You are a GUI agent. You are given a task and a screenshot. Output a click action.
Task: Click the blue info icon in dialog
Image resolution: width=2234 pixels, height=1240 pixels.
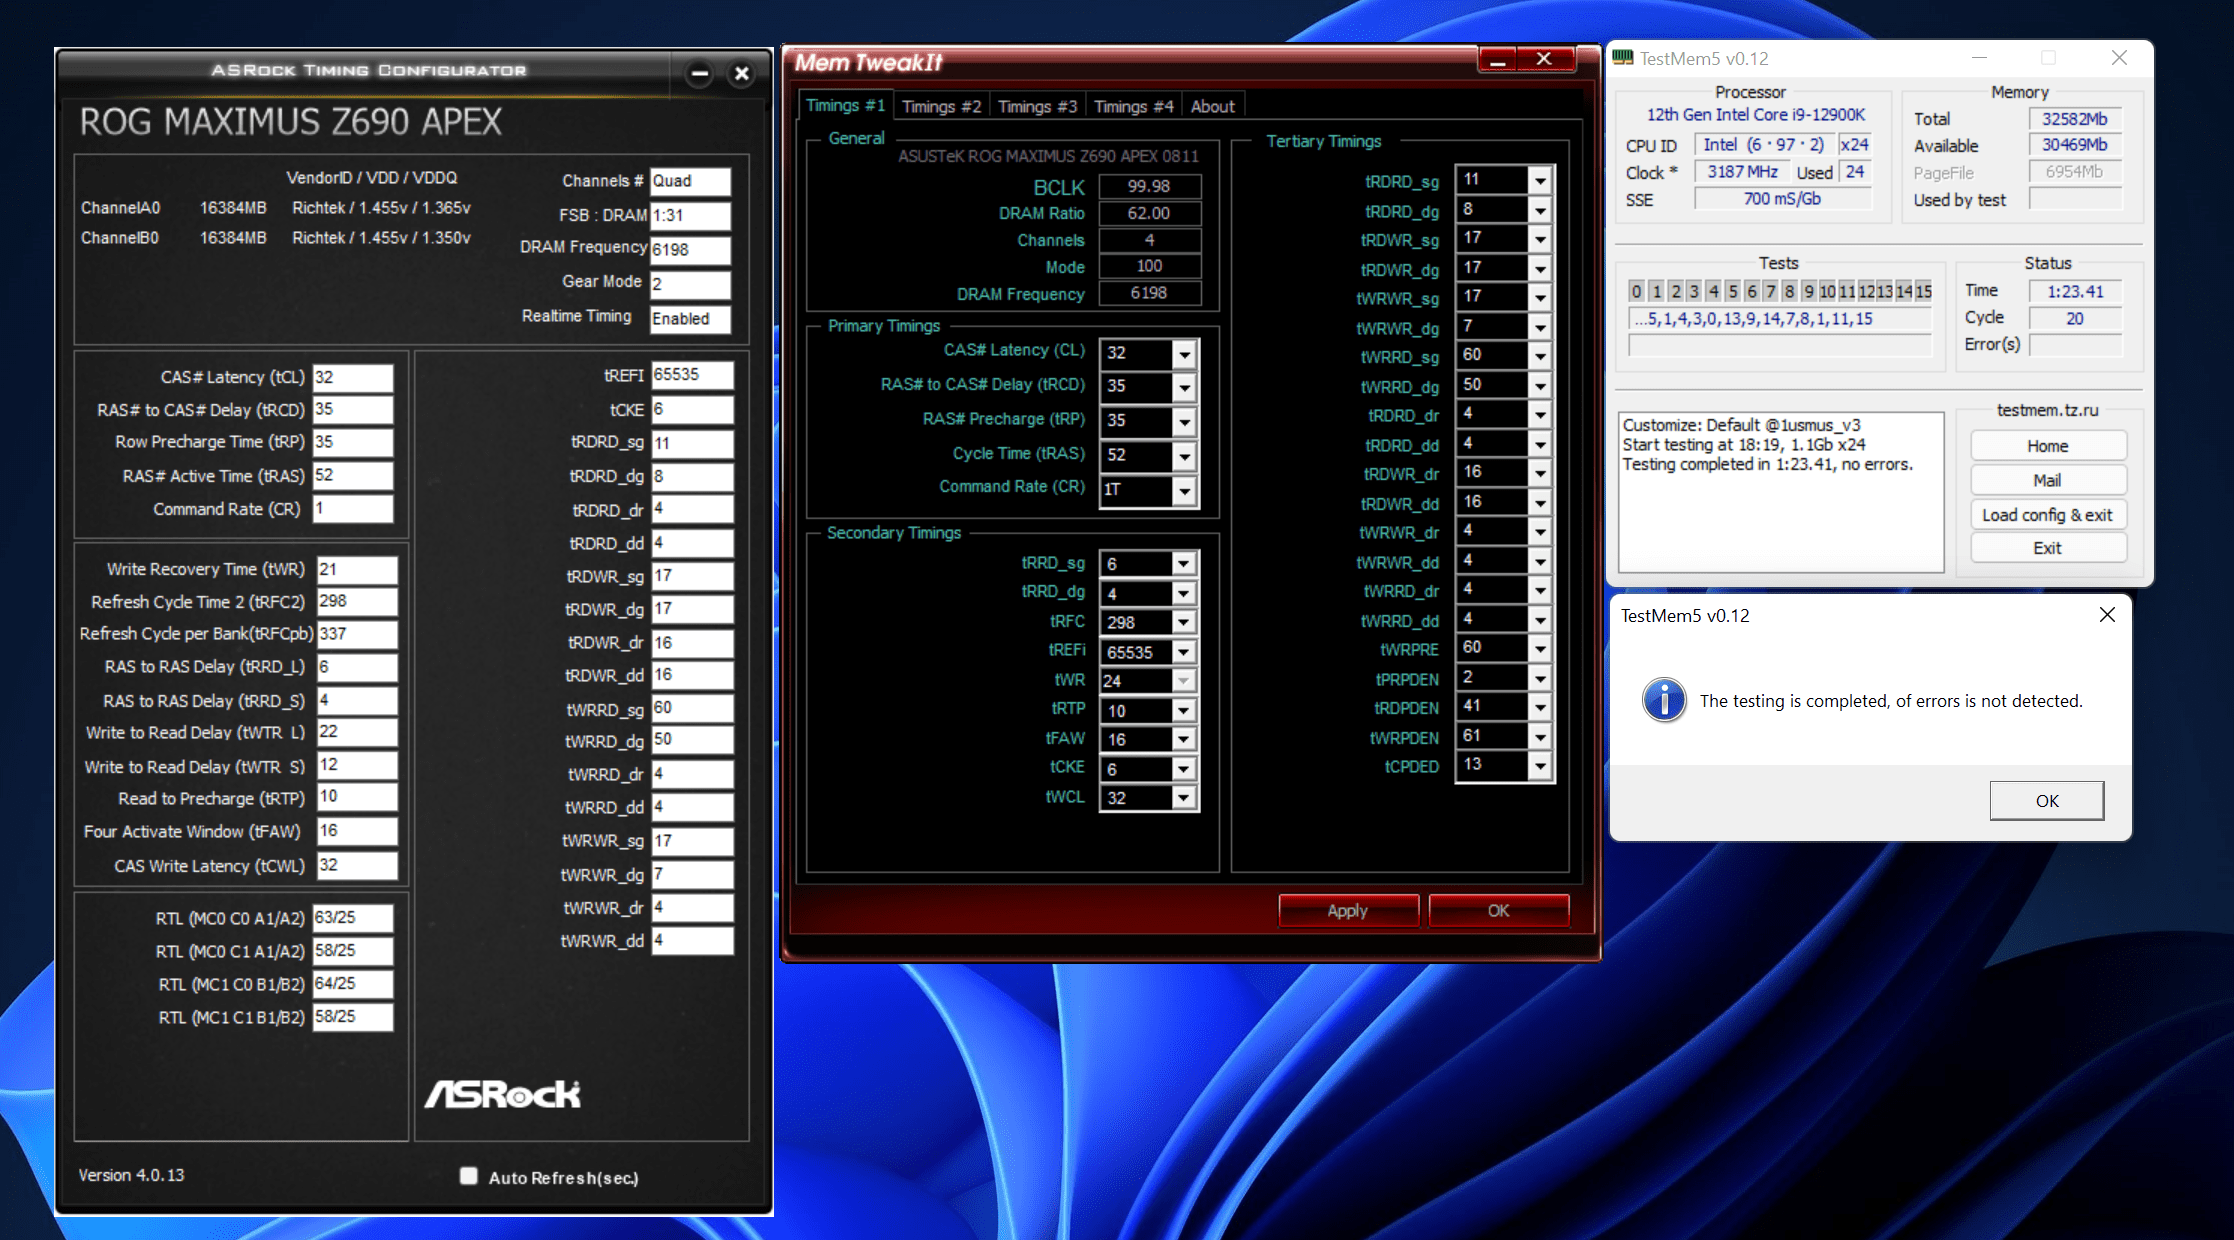1664,700
